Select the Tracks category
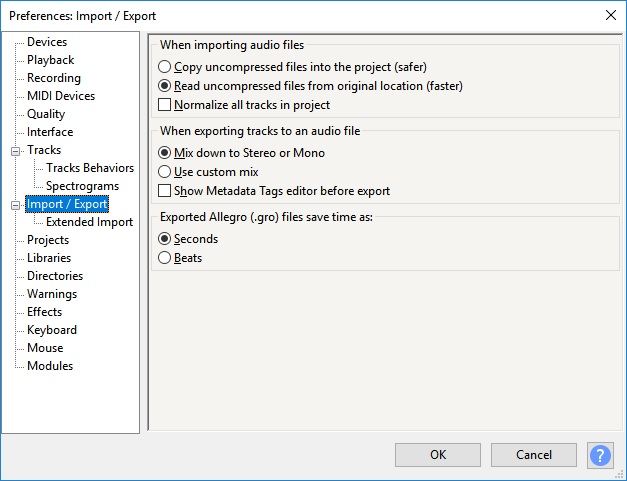 pos(44,150)
